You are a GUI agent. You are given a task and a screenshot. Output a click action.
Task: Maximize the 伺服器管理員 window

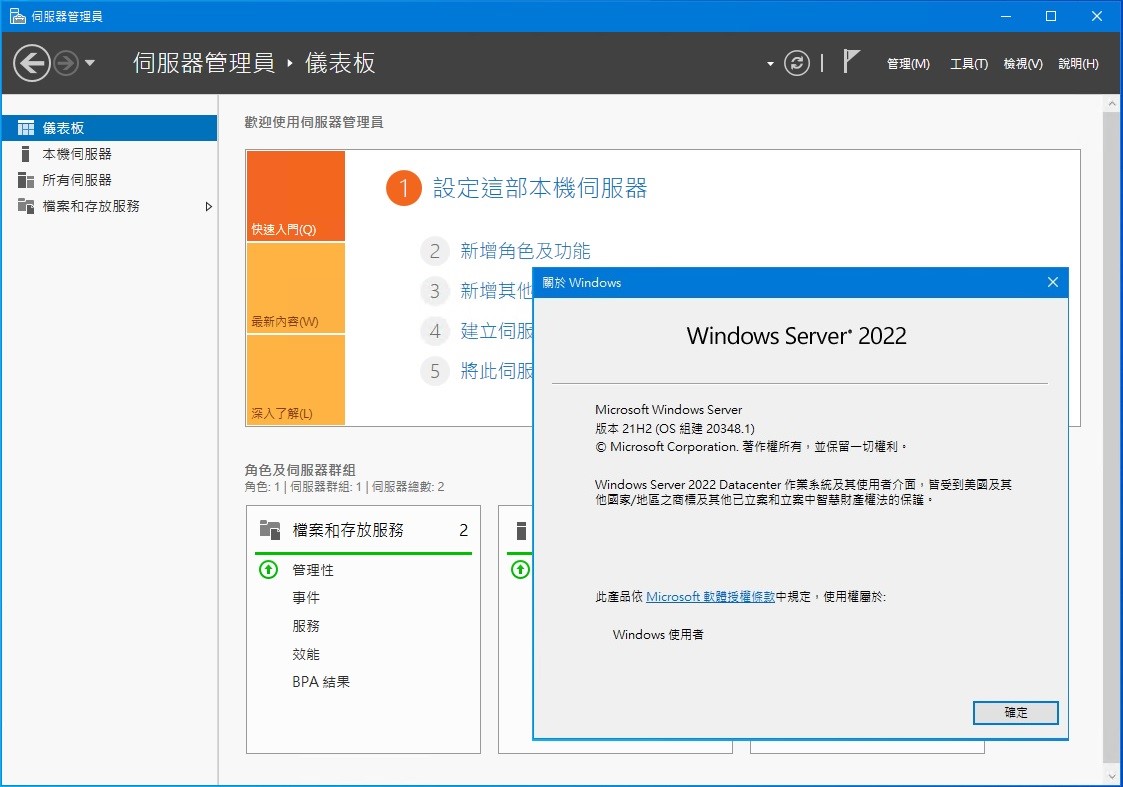pyautogui.click(x=1051, y=16)
